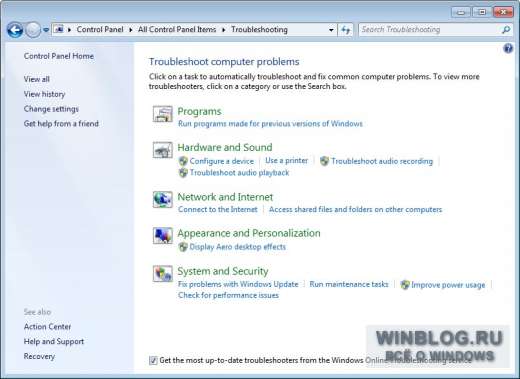The image size is (520, 379).
Task: Go to Control Panel Home
Action: point(59,56)
